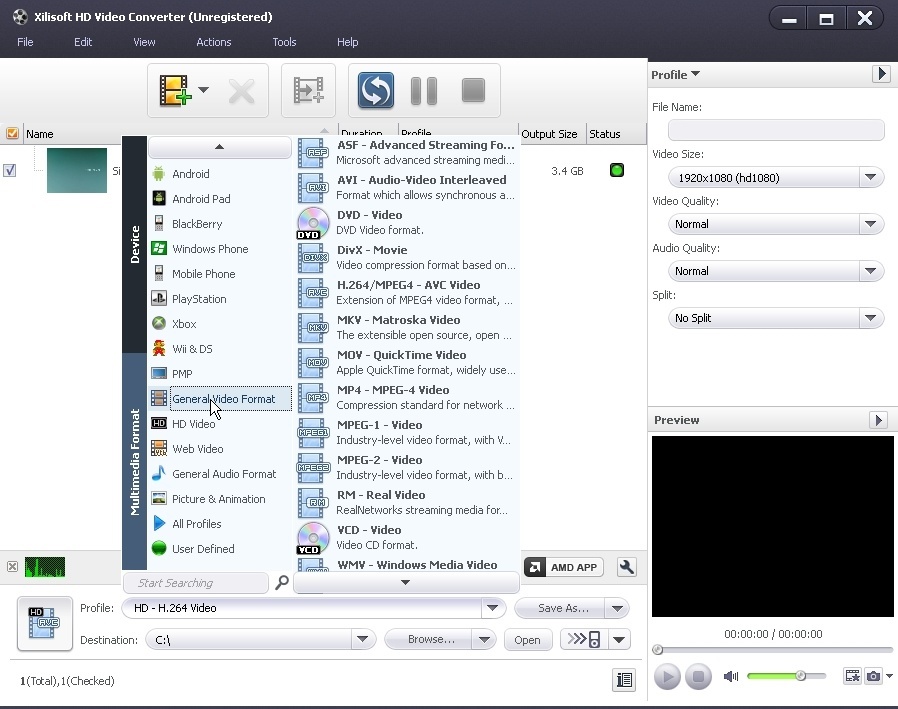Take a snapshot with the camera icon
Viewport: 898px width, 709px height.
pos(872,676)
